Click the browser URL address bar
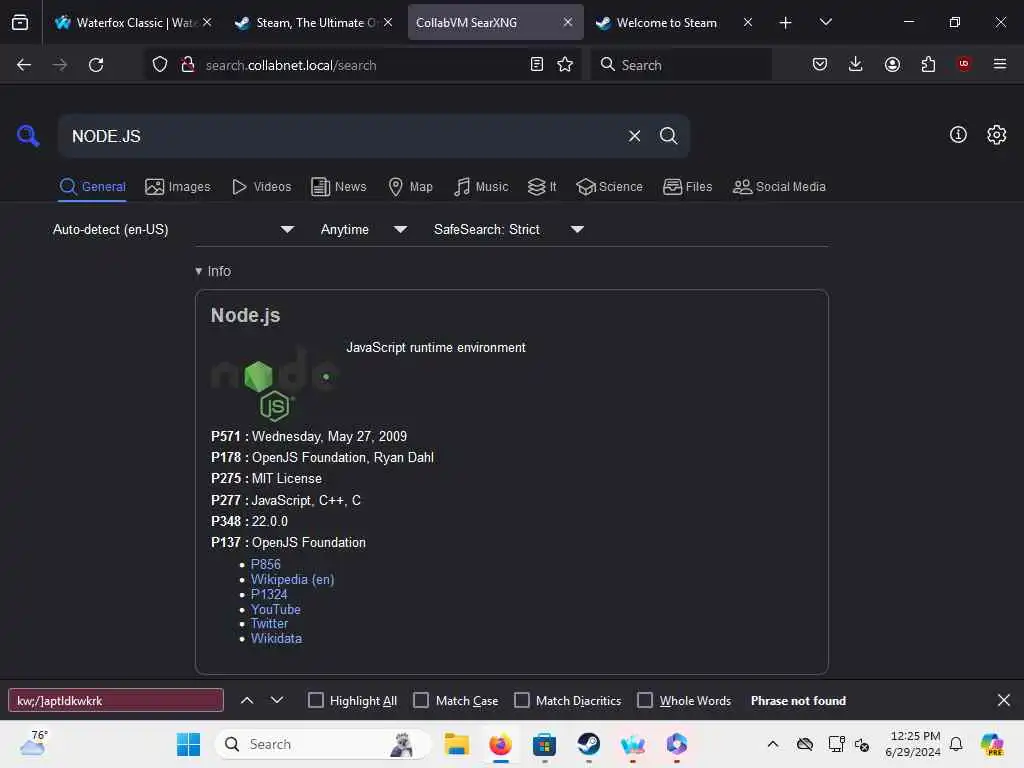Viewport: 1024px width, 768px height. pyautogui.click(x=362, y=65)
